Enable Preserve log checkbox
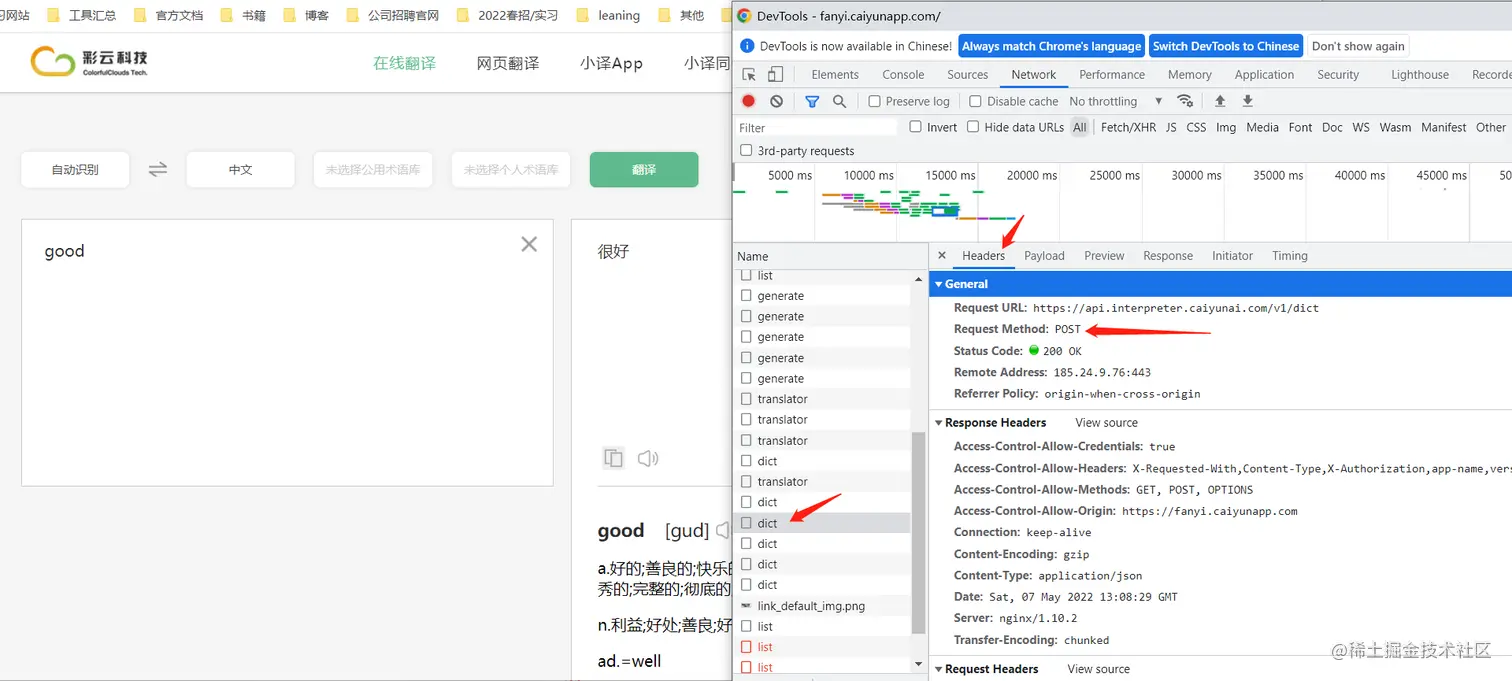1512x681 pixels. (874, 101)
